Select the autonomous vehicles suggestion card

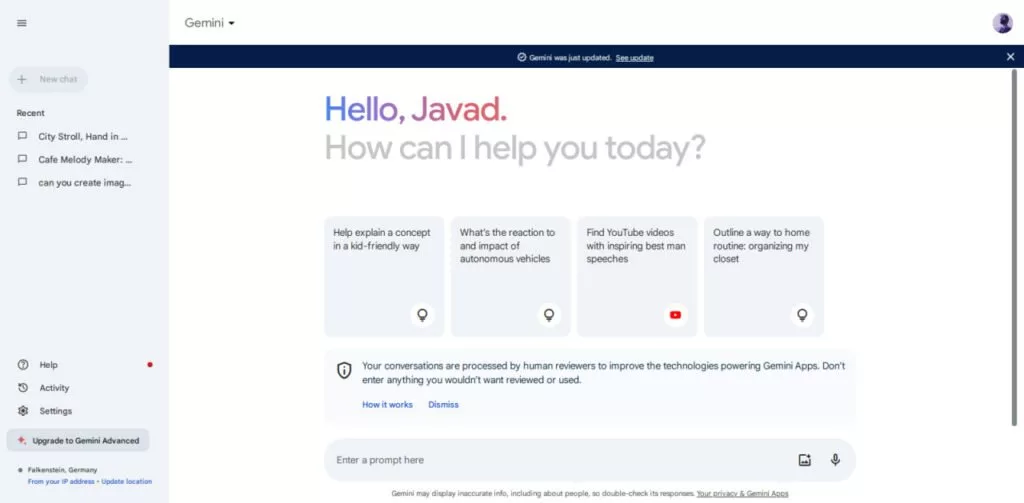pyautogui.click(x=510, y=276)
